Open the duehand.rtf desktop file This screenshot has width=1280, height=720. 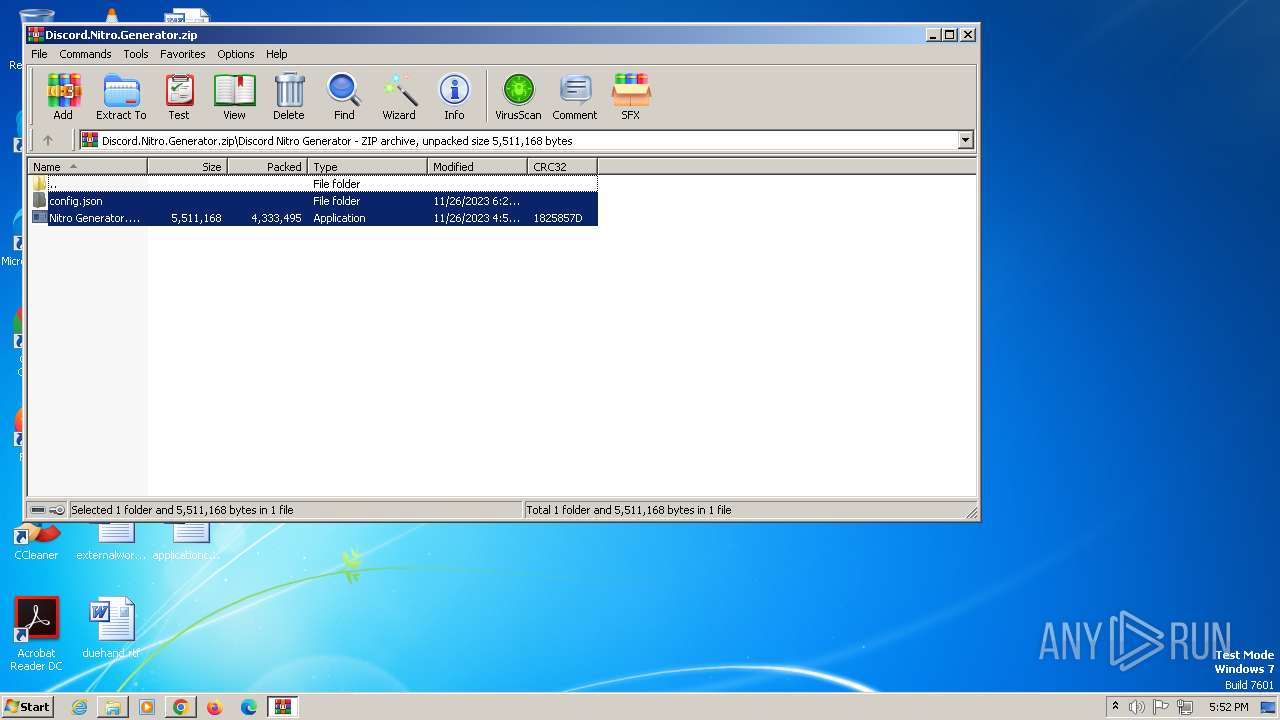click(111, 628)
